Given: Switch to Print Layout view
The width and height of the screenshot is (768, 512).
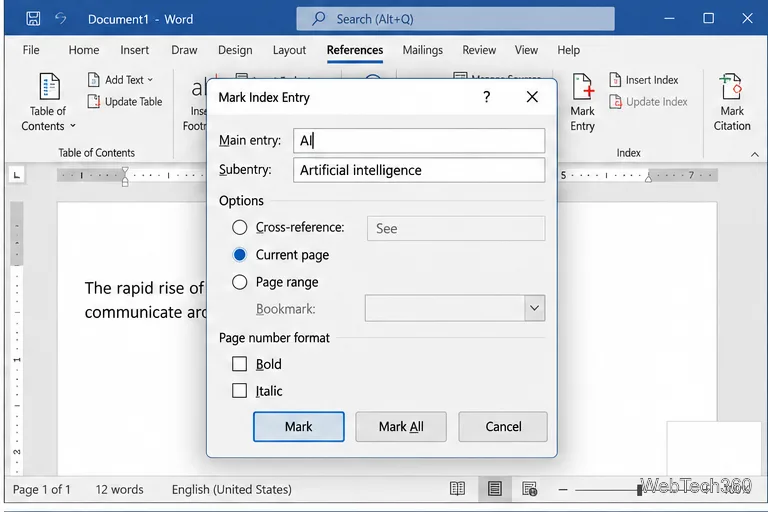Looking at the screenshot, I should (495, 488).
